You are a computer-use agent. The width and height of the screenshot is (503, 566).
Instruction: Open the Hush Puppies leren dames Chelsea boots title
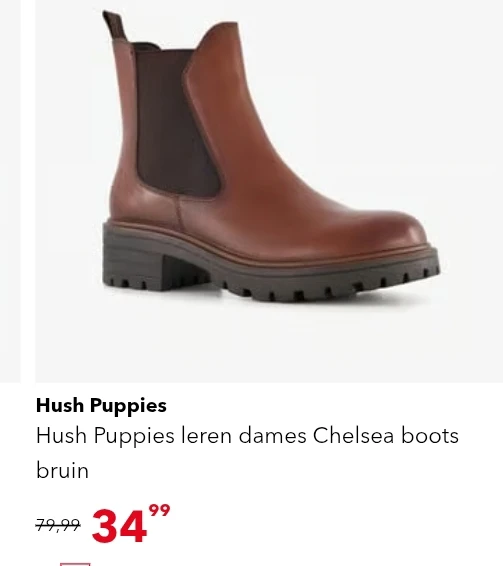click(247, 453)
